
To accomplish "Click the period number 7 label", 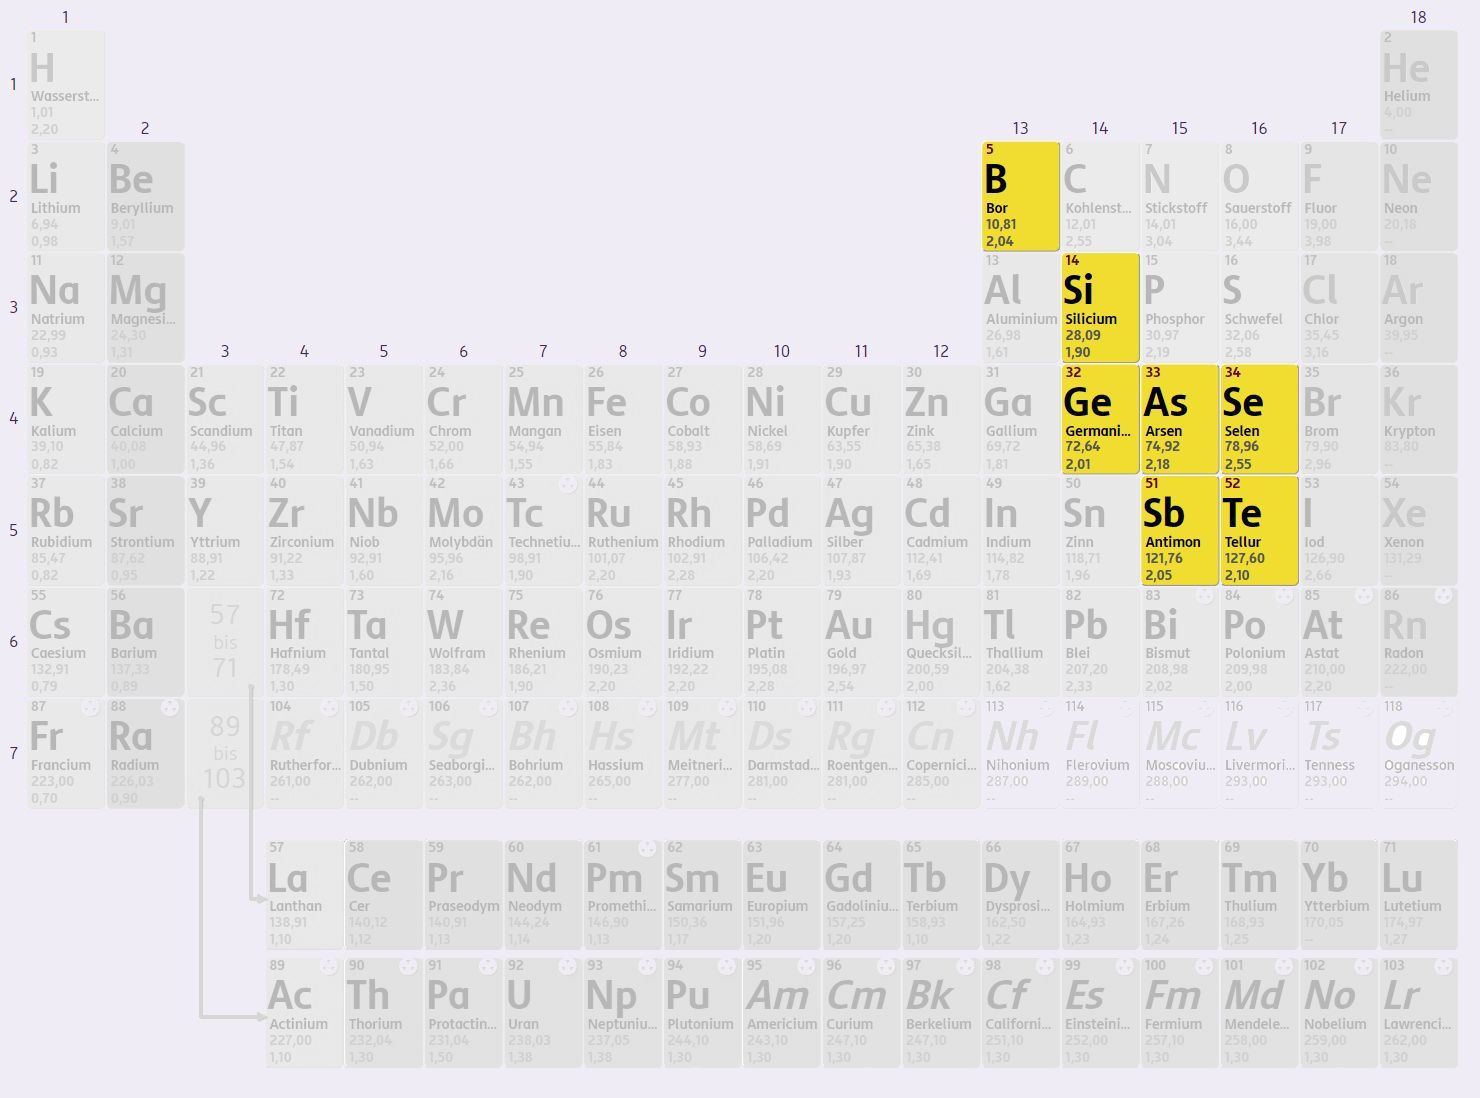I will (x=13, y=753).
